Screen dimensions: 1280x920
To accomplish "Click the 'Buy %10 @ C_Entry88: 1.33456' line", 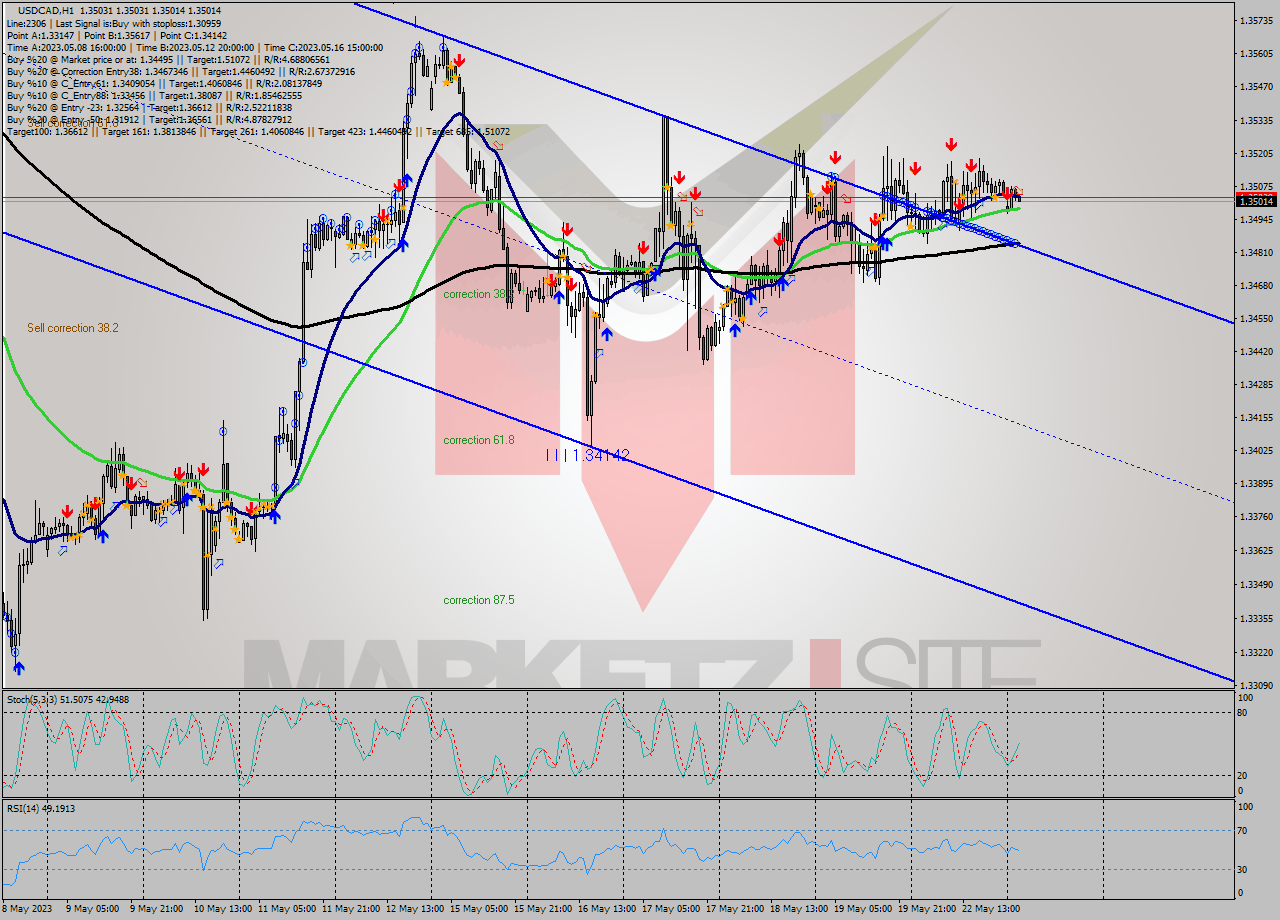I will [x=154, y=95].
